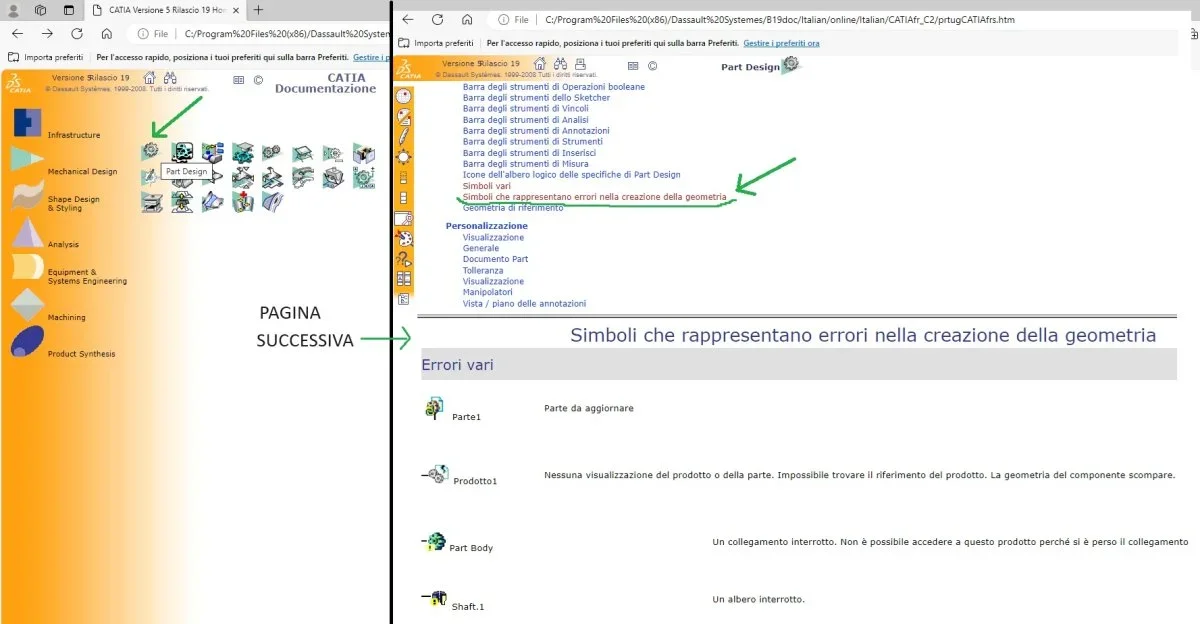
Task: Open the Equipment & Systems Engineering icon
Action: (x=27, y=269)
